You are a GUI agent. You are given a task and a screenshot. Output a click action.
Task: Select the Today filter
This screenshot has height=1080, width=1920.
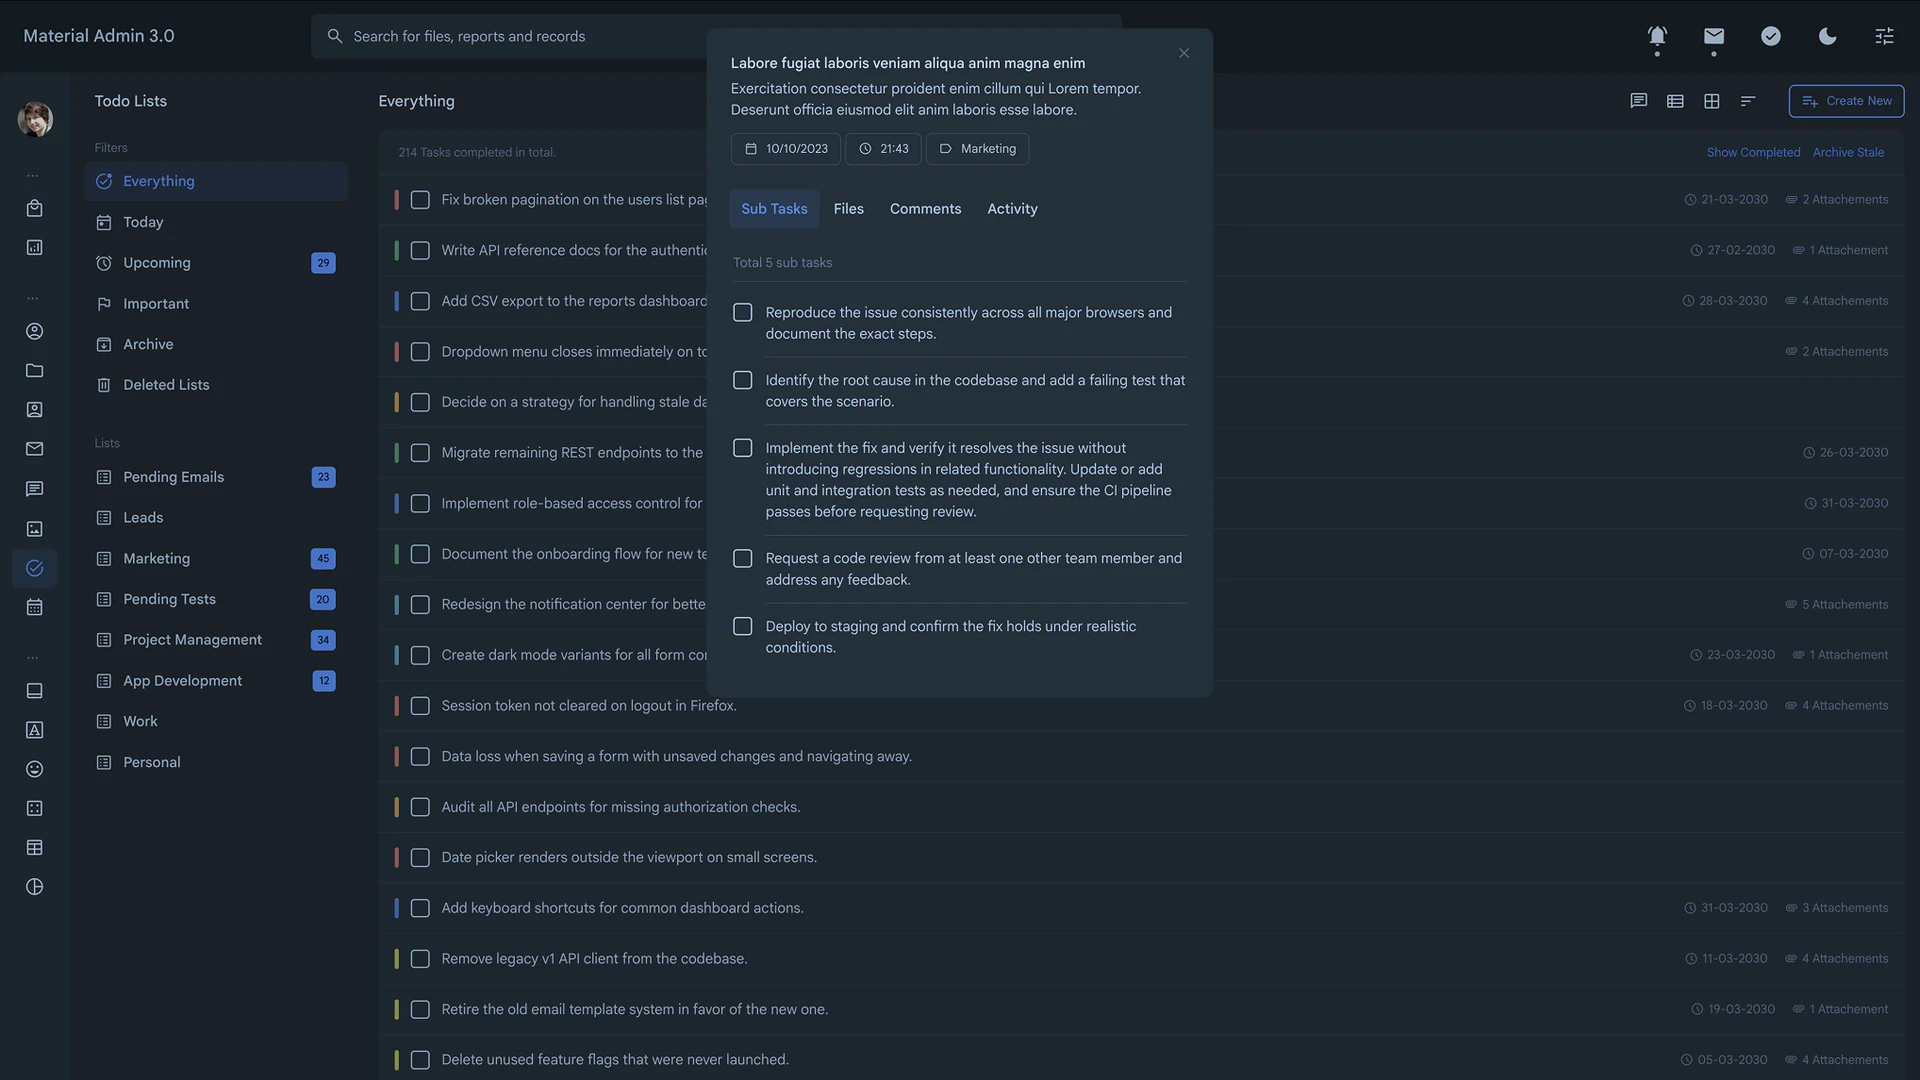pos(216,222)
